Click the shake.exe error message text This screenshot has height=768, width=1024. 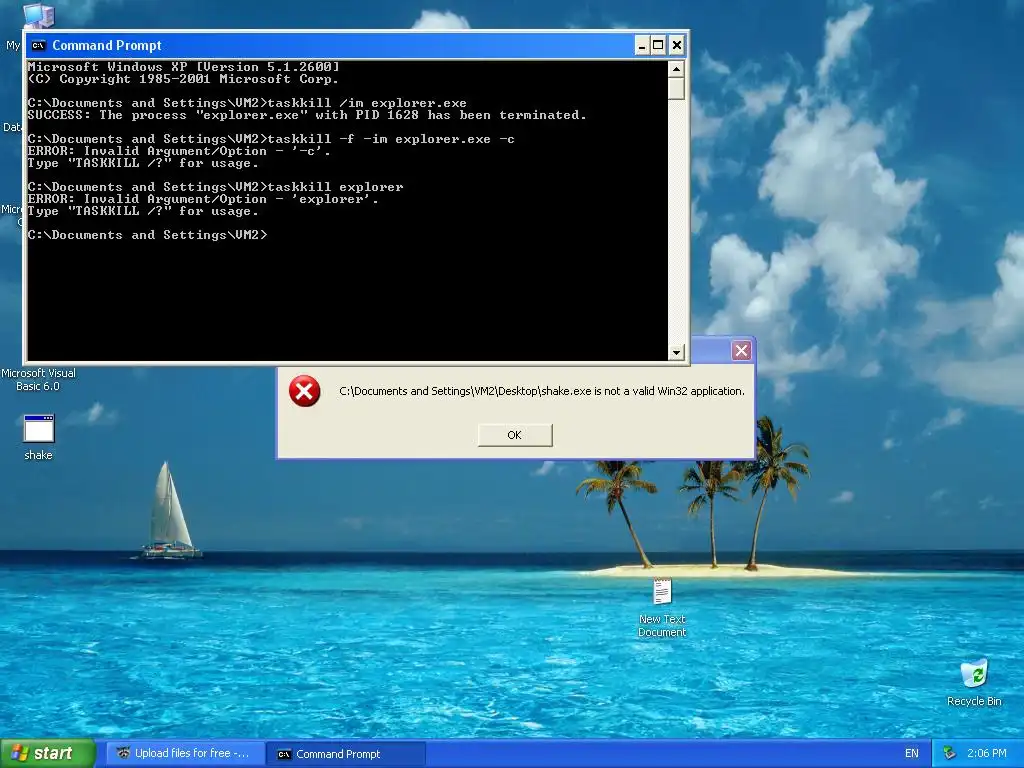tap(542, 391)
